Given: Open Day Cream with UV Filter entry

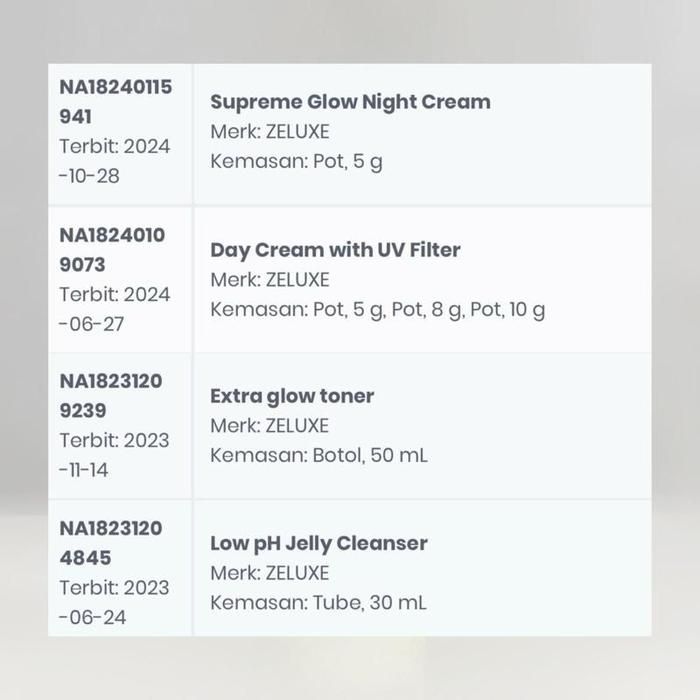Looking at the screenshot, I should (335, 250).
